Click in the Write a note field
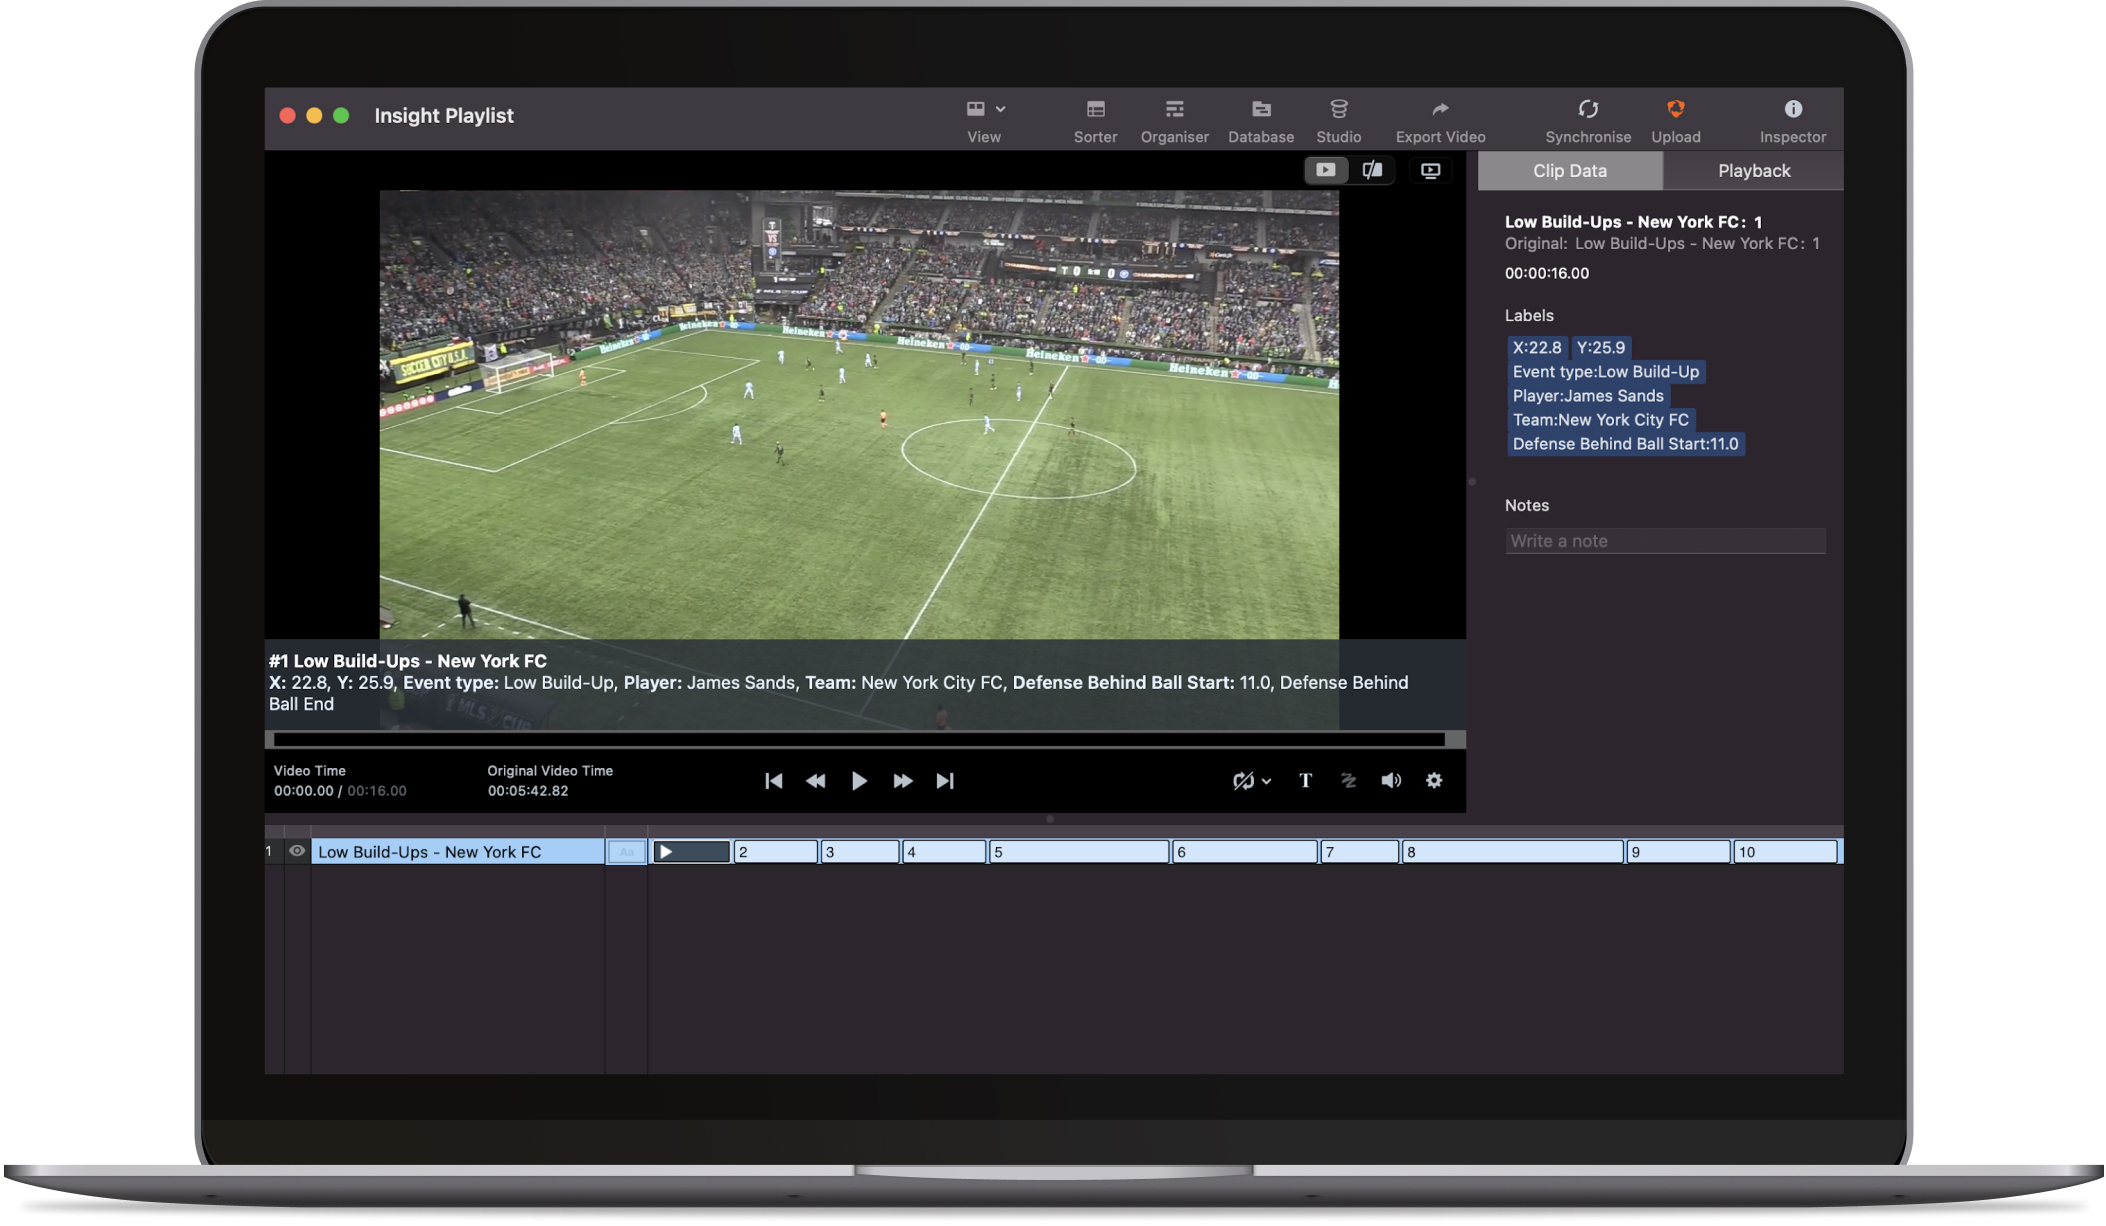 1665,540
